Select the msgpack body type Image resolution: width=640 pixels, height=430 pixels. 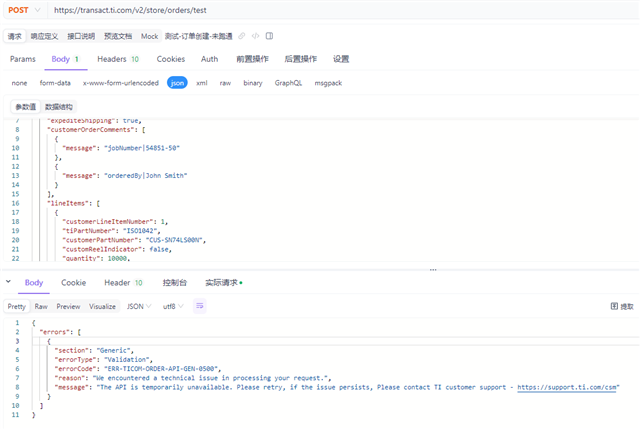click(328, 83)
